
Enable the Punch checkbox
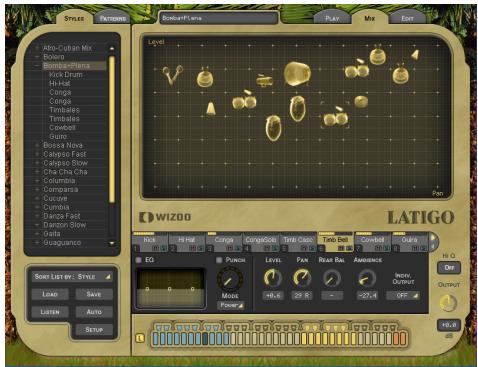219,260
